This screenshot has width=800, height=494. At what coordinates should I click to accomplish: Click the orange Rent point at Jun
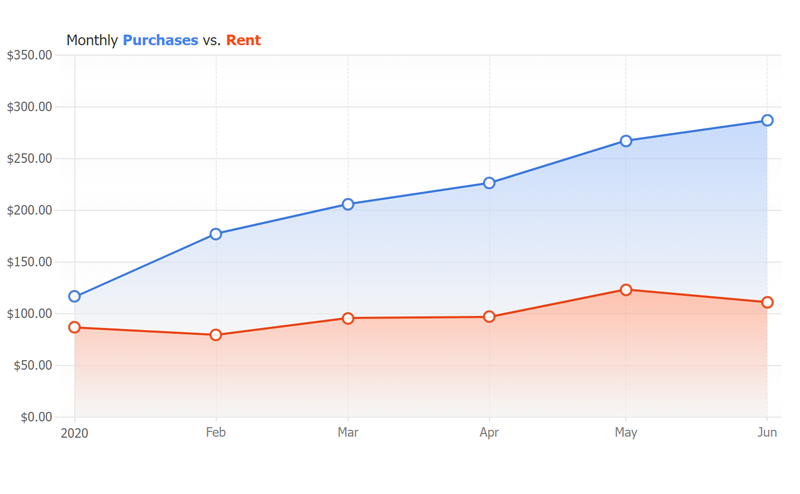pos(767,302)
